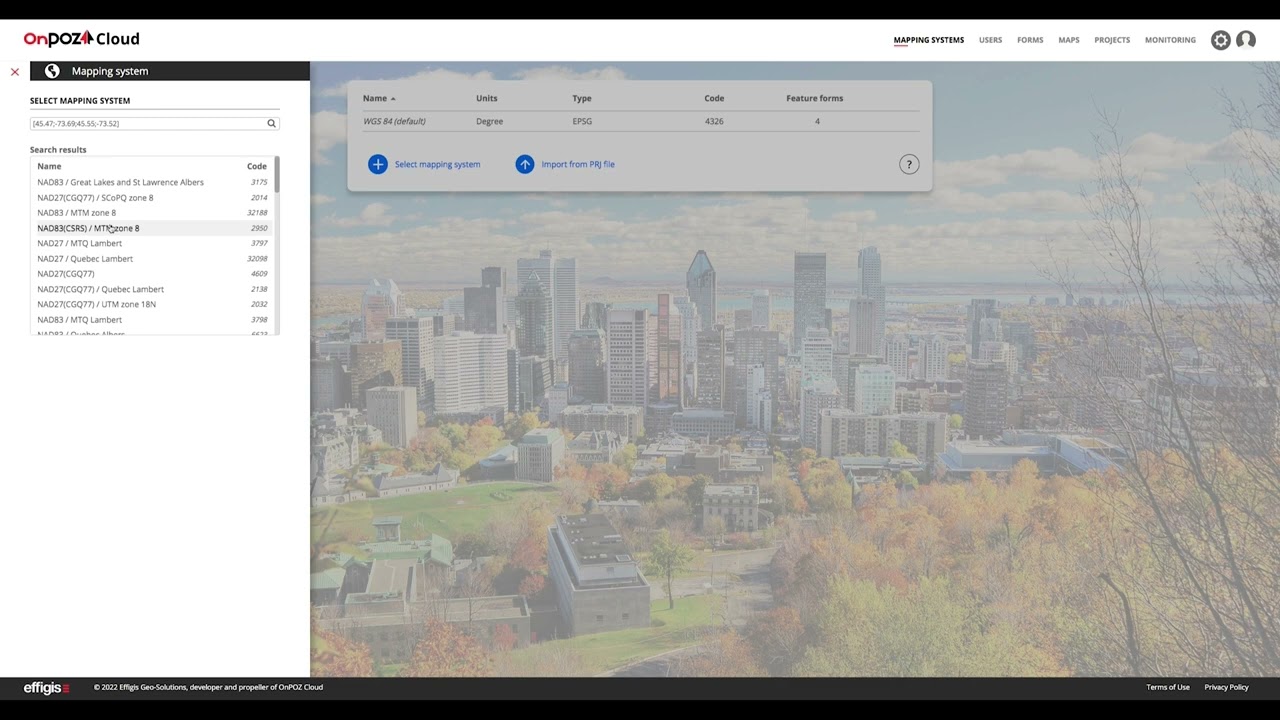Click the Effigis logo in the footer

[x=47, y=688]
